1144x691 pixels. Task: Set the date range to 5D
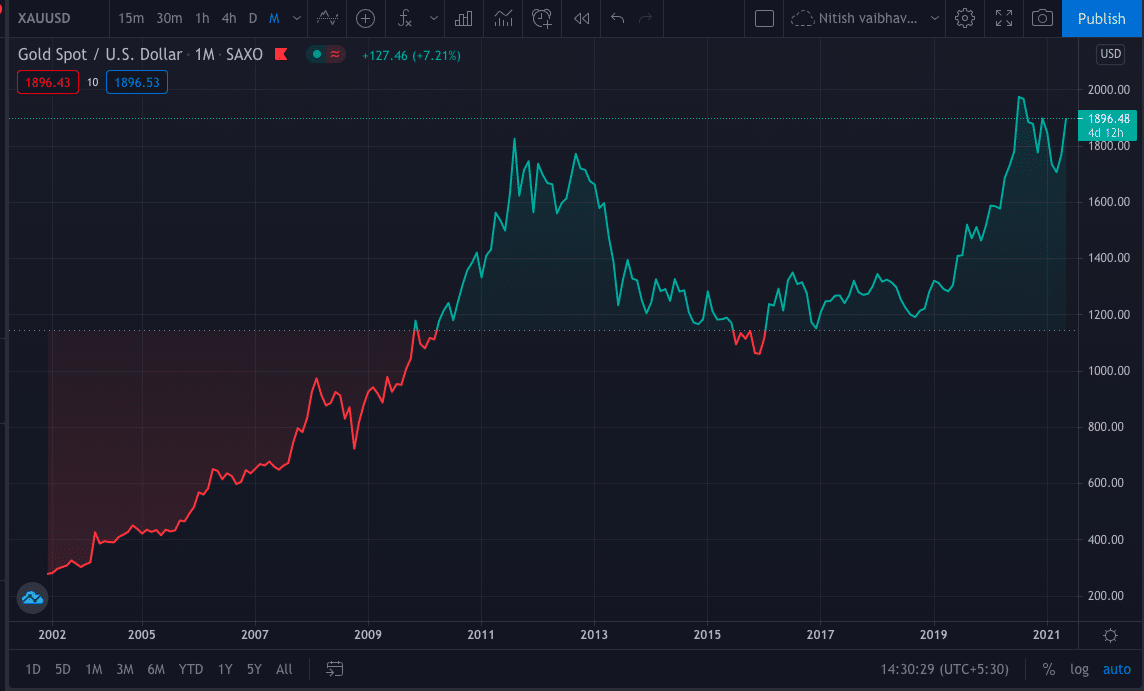click(63, 669)
